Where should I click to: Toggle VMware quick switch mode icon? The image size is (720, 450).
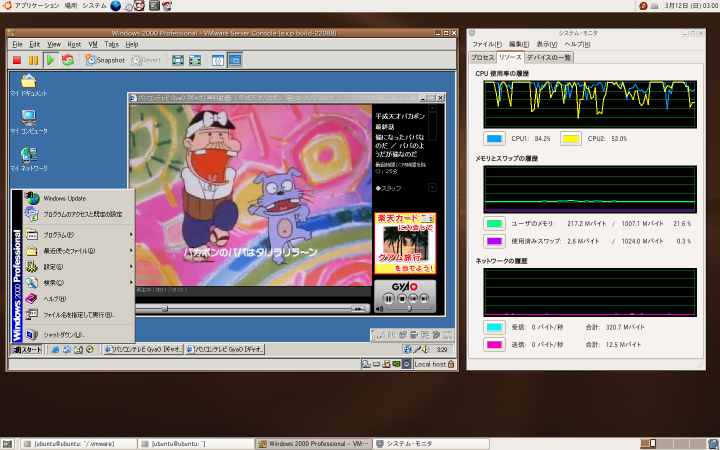195,60
